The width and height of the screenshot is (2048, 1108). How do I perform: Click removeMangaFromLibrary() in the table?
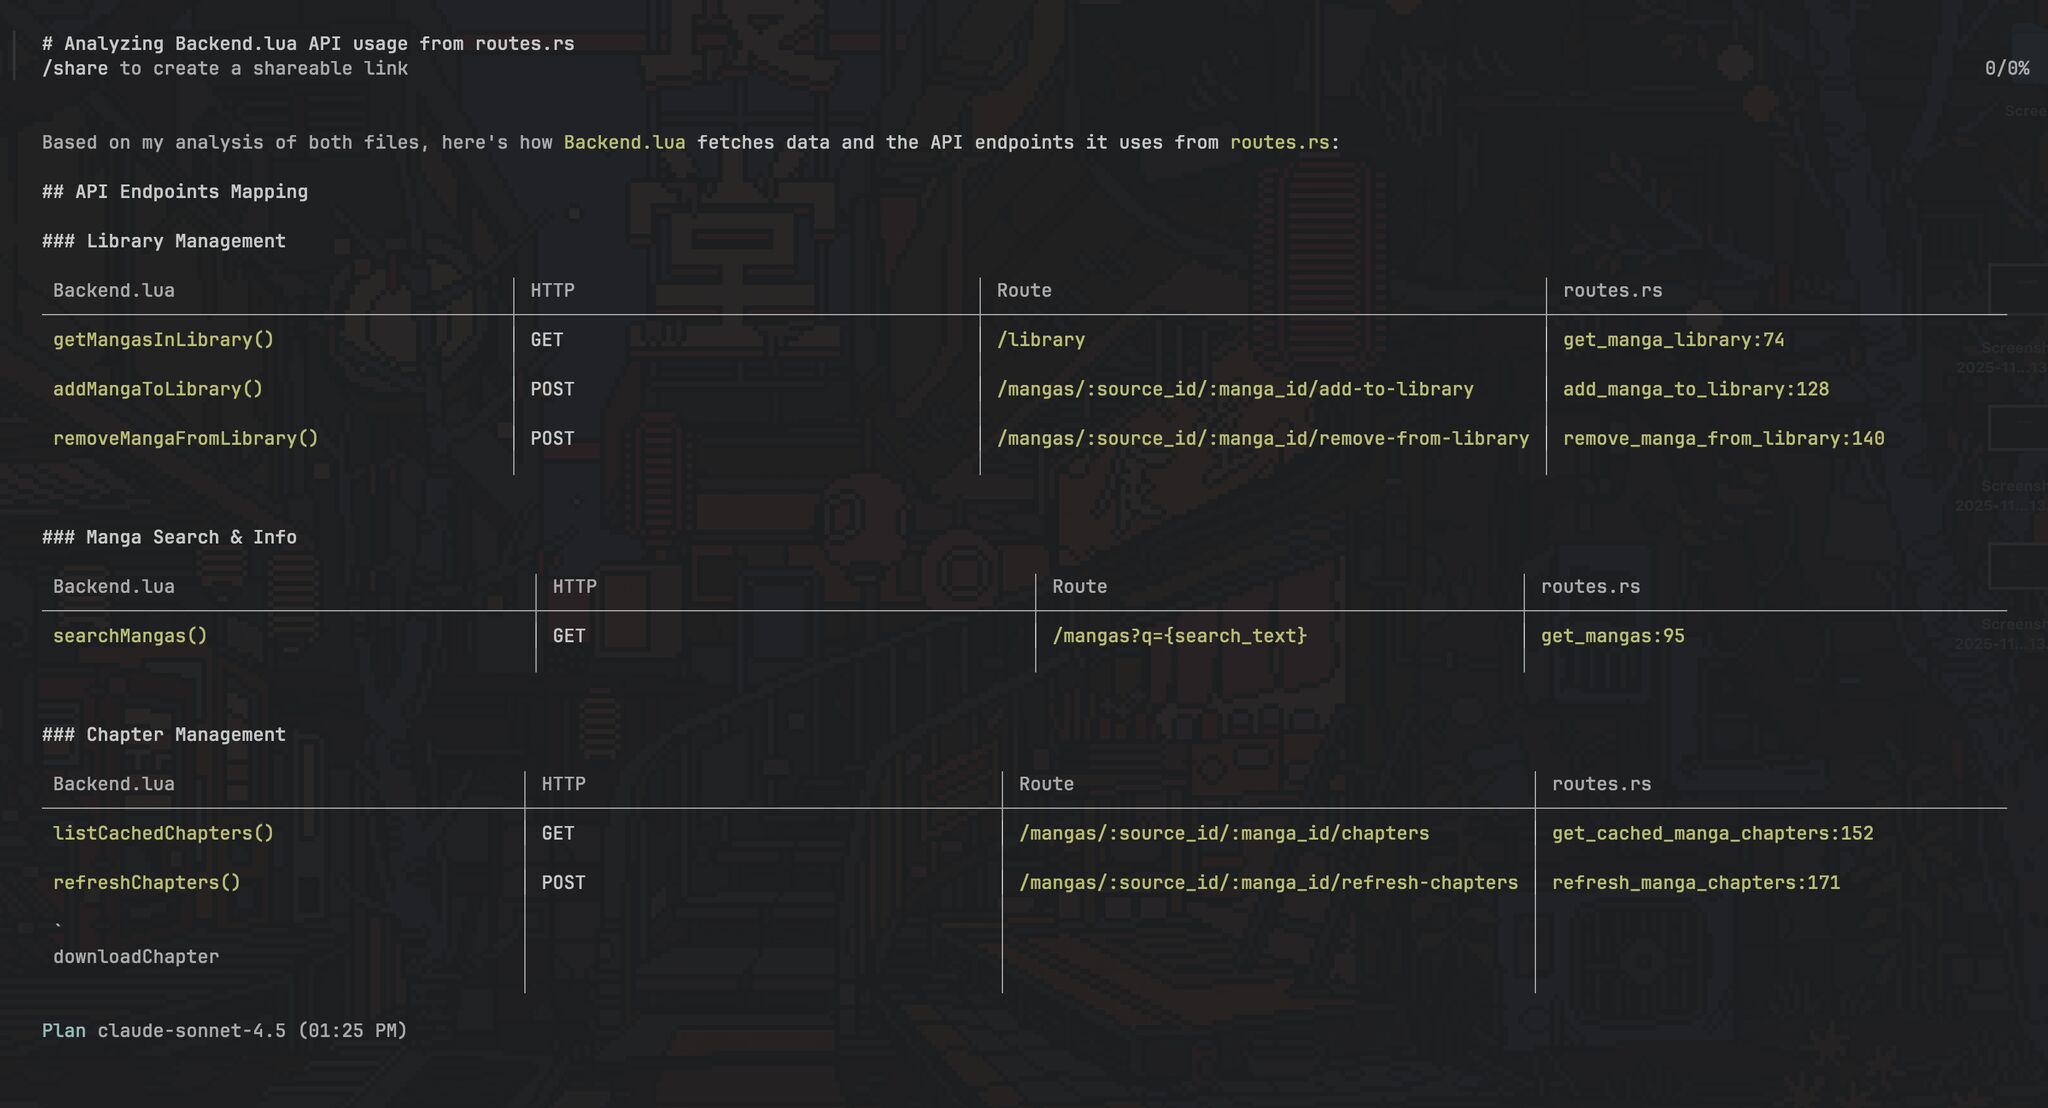tap(185, 438)
